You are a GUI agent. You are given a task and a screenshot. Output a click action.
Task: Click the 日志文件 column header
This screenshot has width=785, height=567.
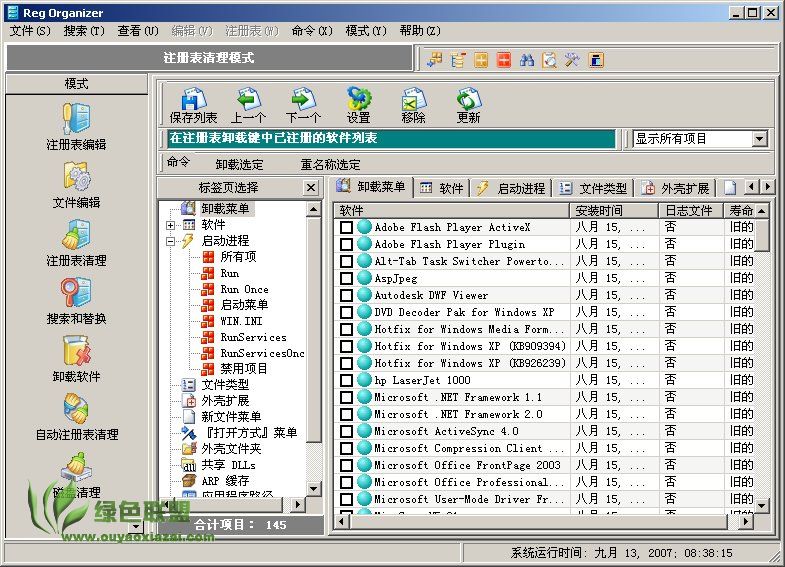691,211
